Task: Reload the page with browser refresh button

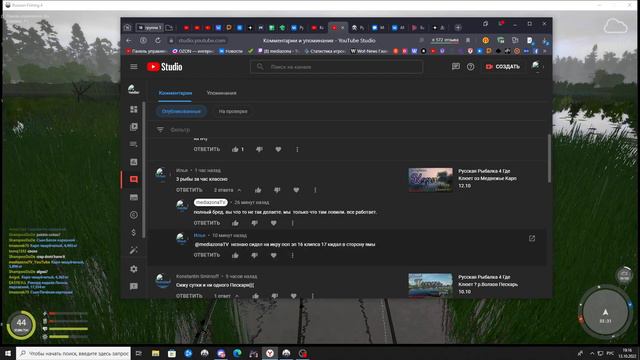Action: tap(158, 40)
